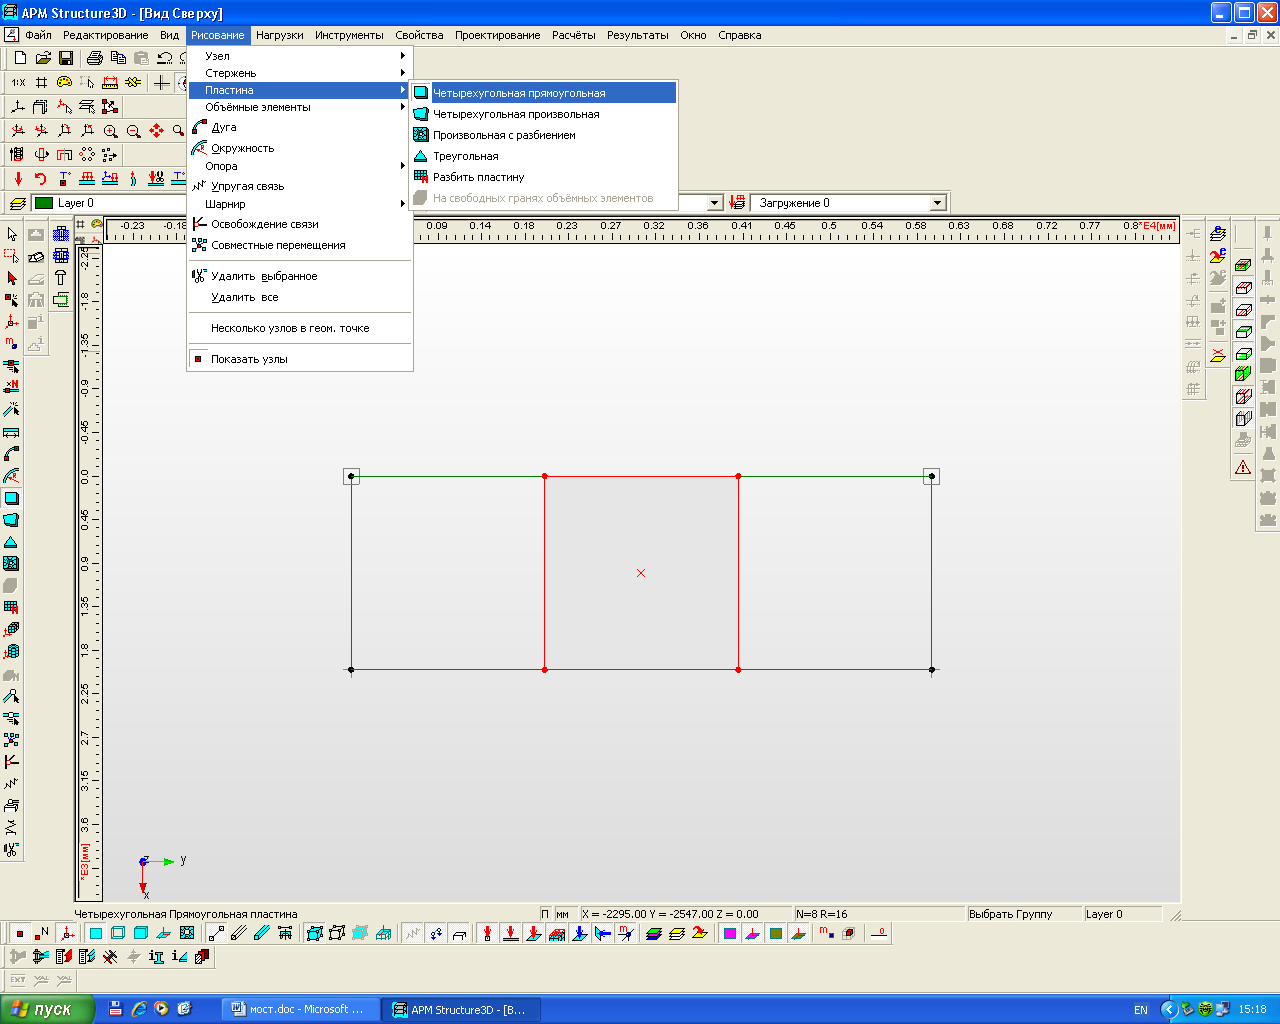Click the red X center marker in canvas
This screenshot has width=1280, height=1024.
pos(641,573)
